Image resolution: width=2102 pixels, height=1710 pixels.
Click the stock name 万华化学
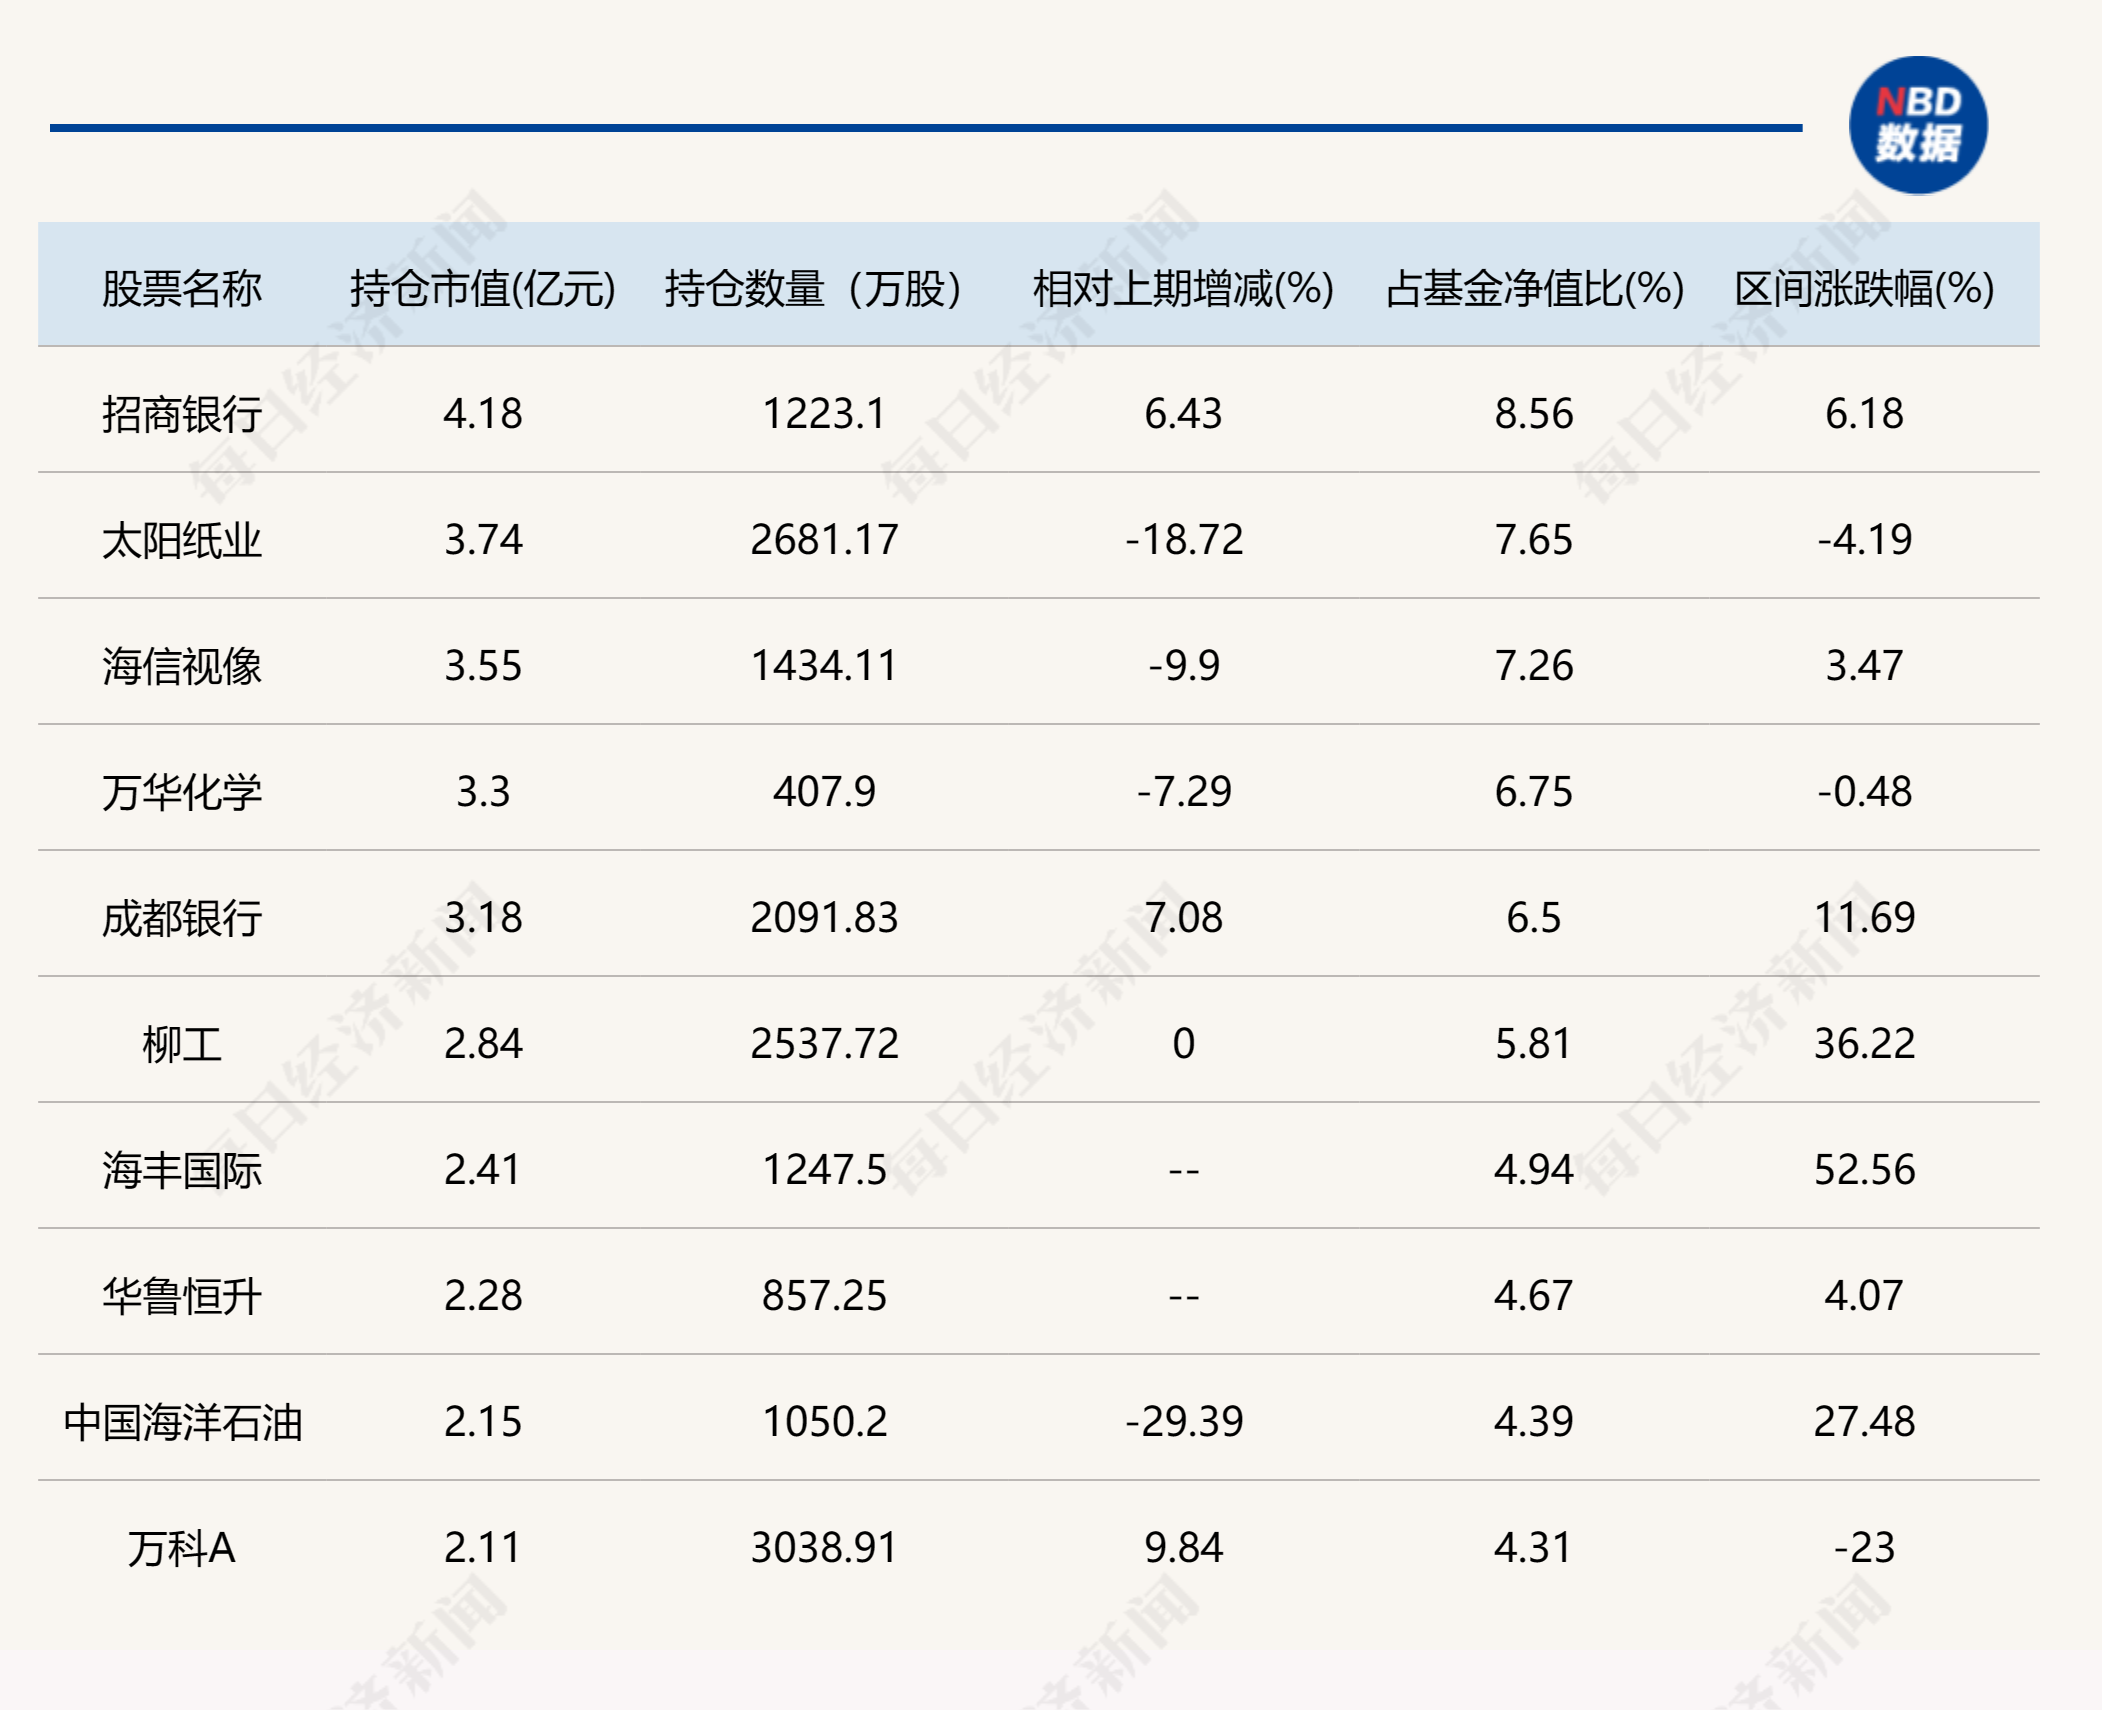tap(182, 792)
